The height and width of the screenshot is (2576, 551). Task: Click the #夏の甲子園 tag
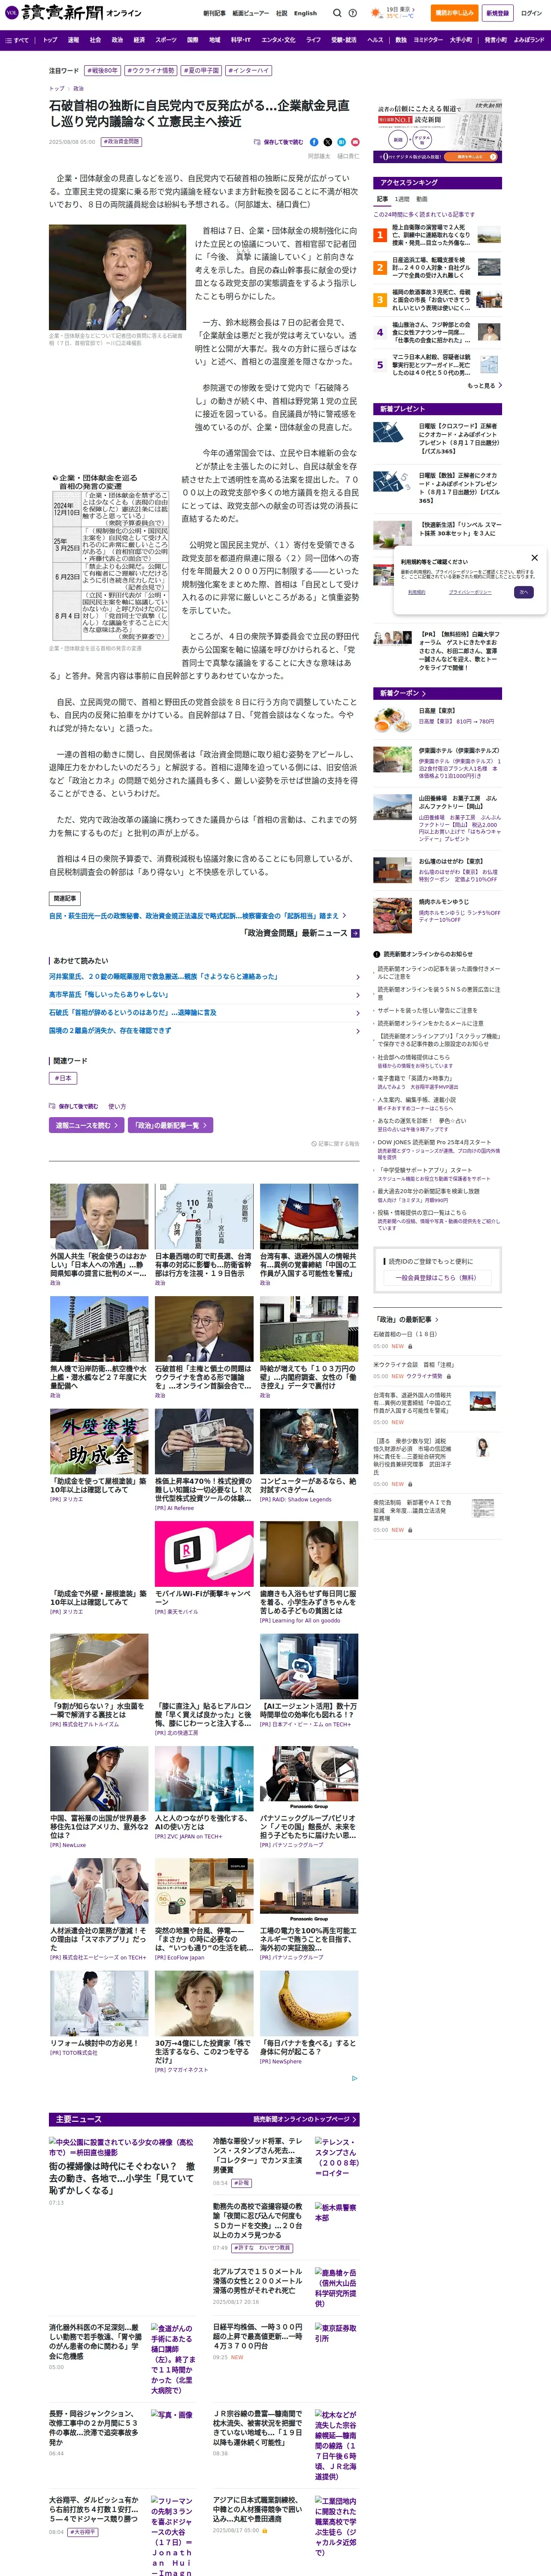201,71
